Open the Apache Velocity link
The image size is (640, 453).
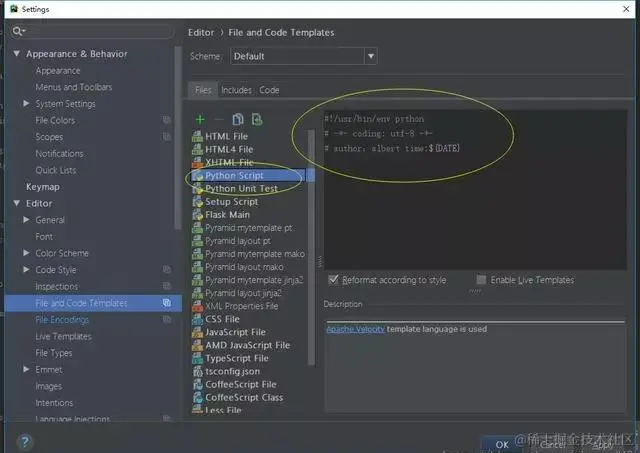click(355, 329)
